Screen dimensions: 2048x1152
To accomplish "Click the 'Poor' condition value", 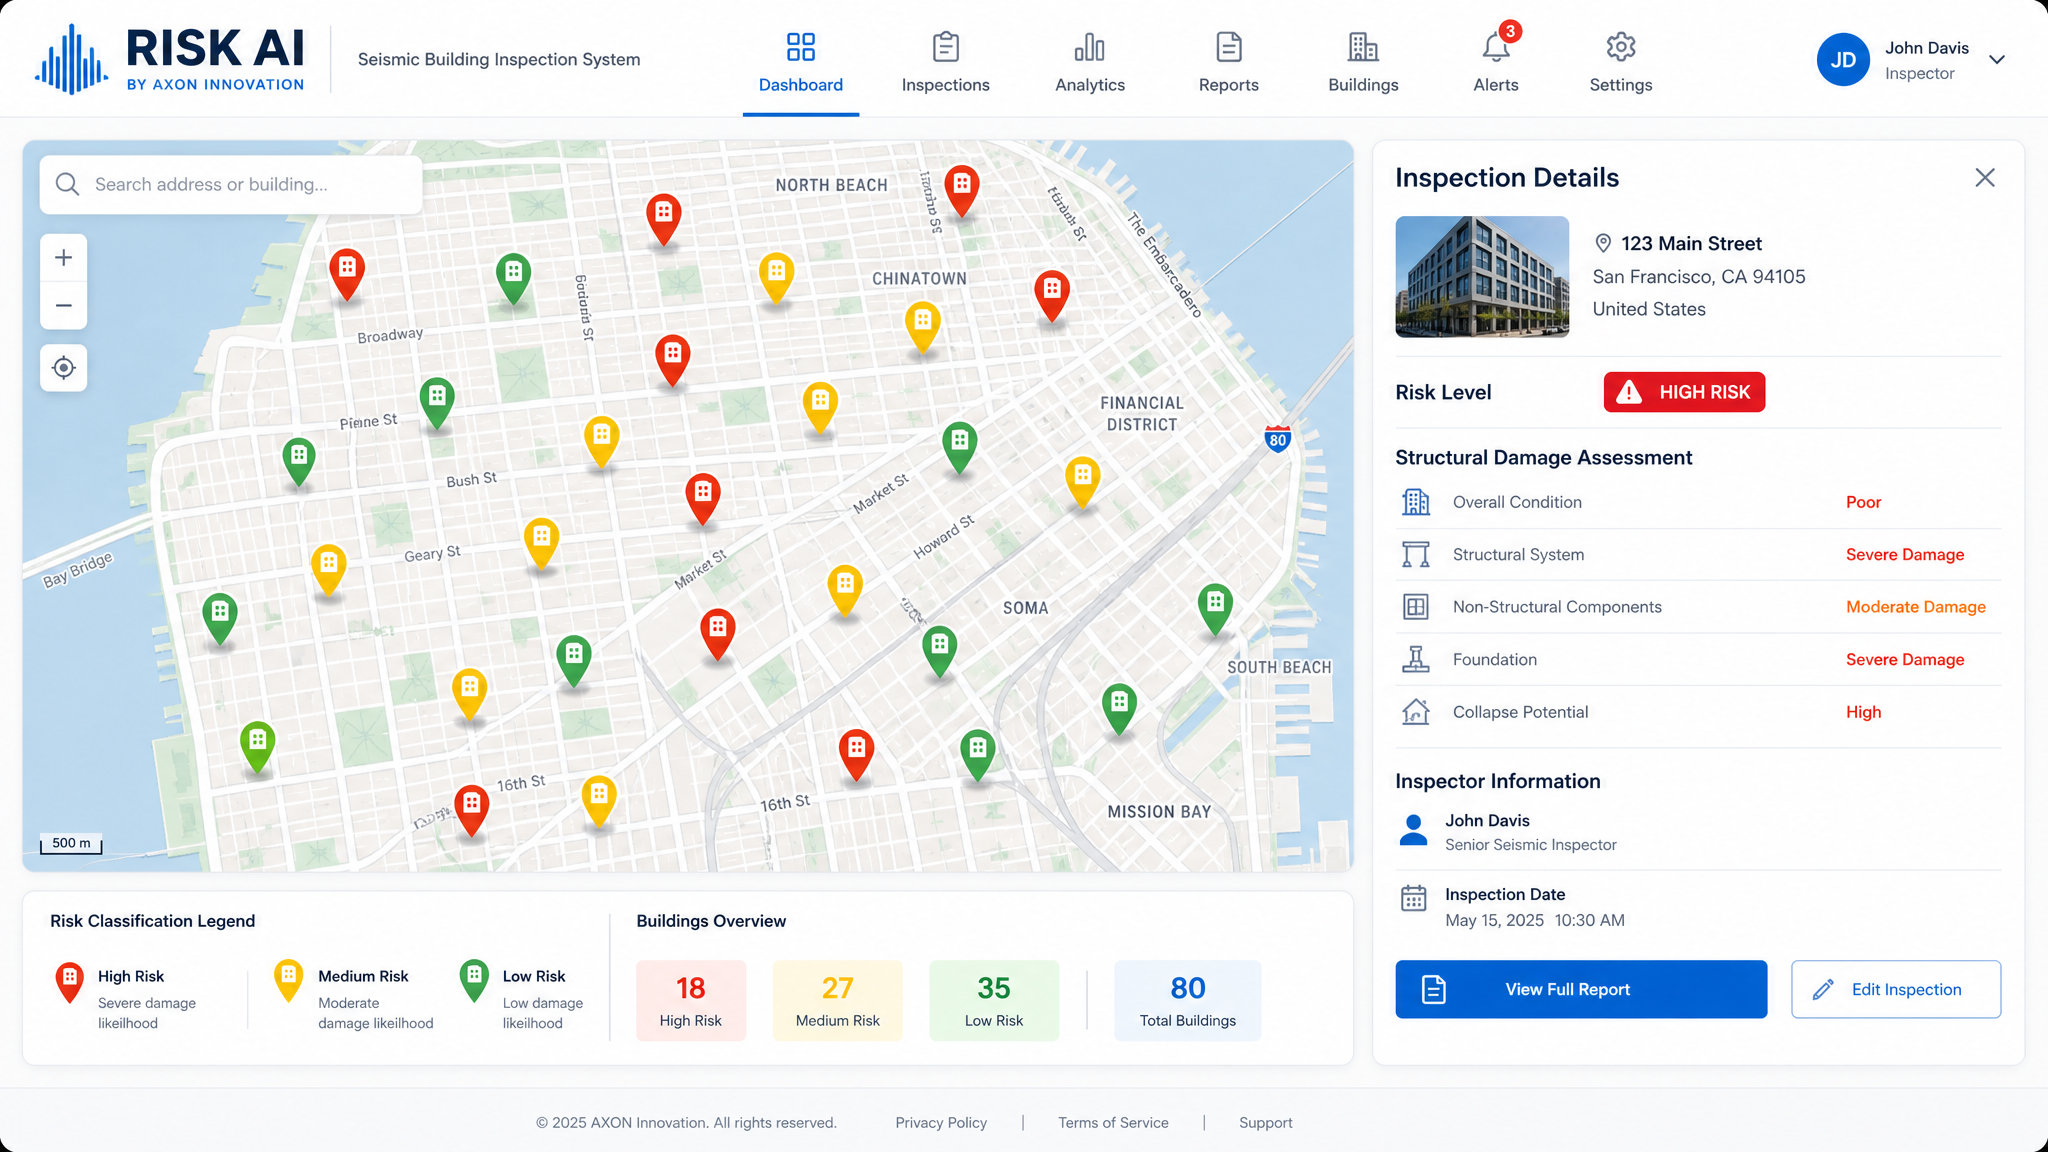I will click(1863, 502).
